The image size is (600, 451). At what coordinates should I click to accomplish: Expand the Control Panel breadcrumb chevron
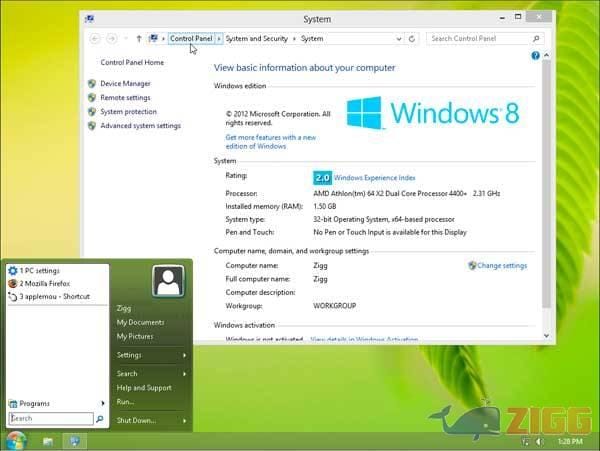[219, 39]
